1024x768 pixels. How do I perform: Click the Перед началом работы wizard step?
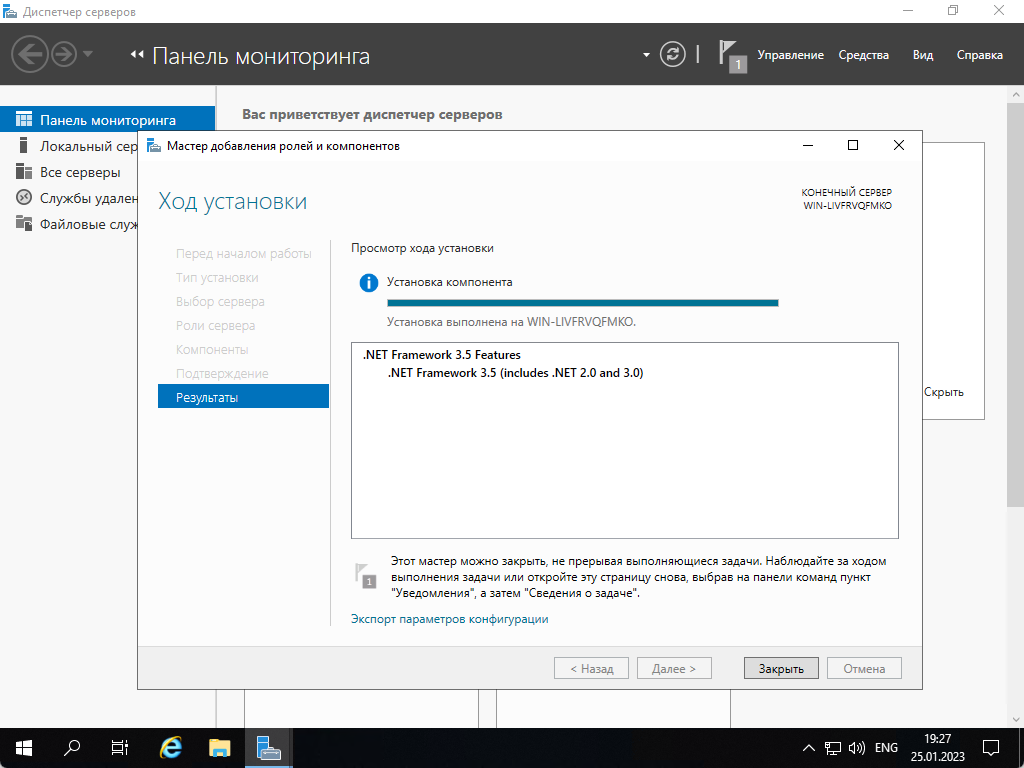pos(243,253)
